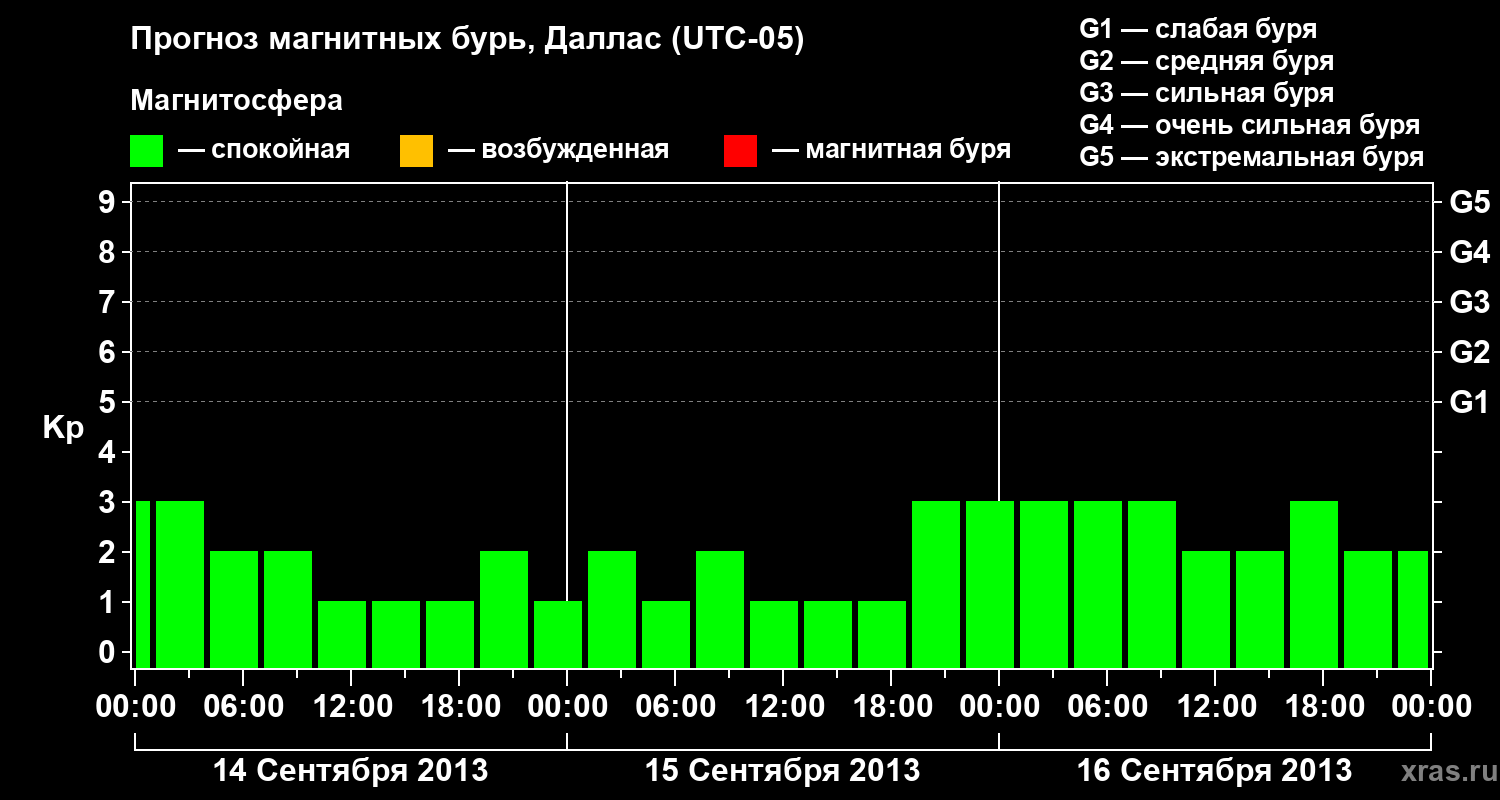1500x800 pixels.
Task: Click the '— магнитная буря' legend label
Action: tap(891, 150)
